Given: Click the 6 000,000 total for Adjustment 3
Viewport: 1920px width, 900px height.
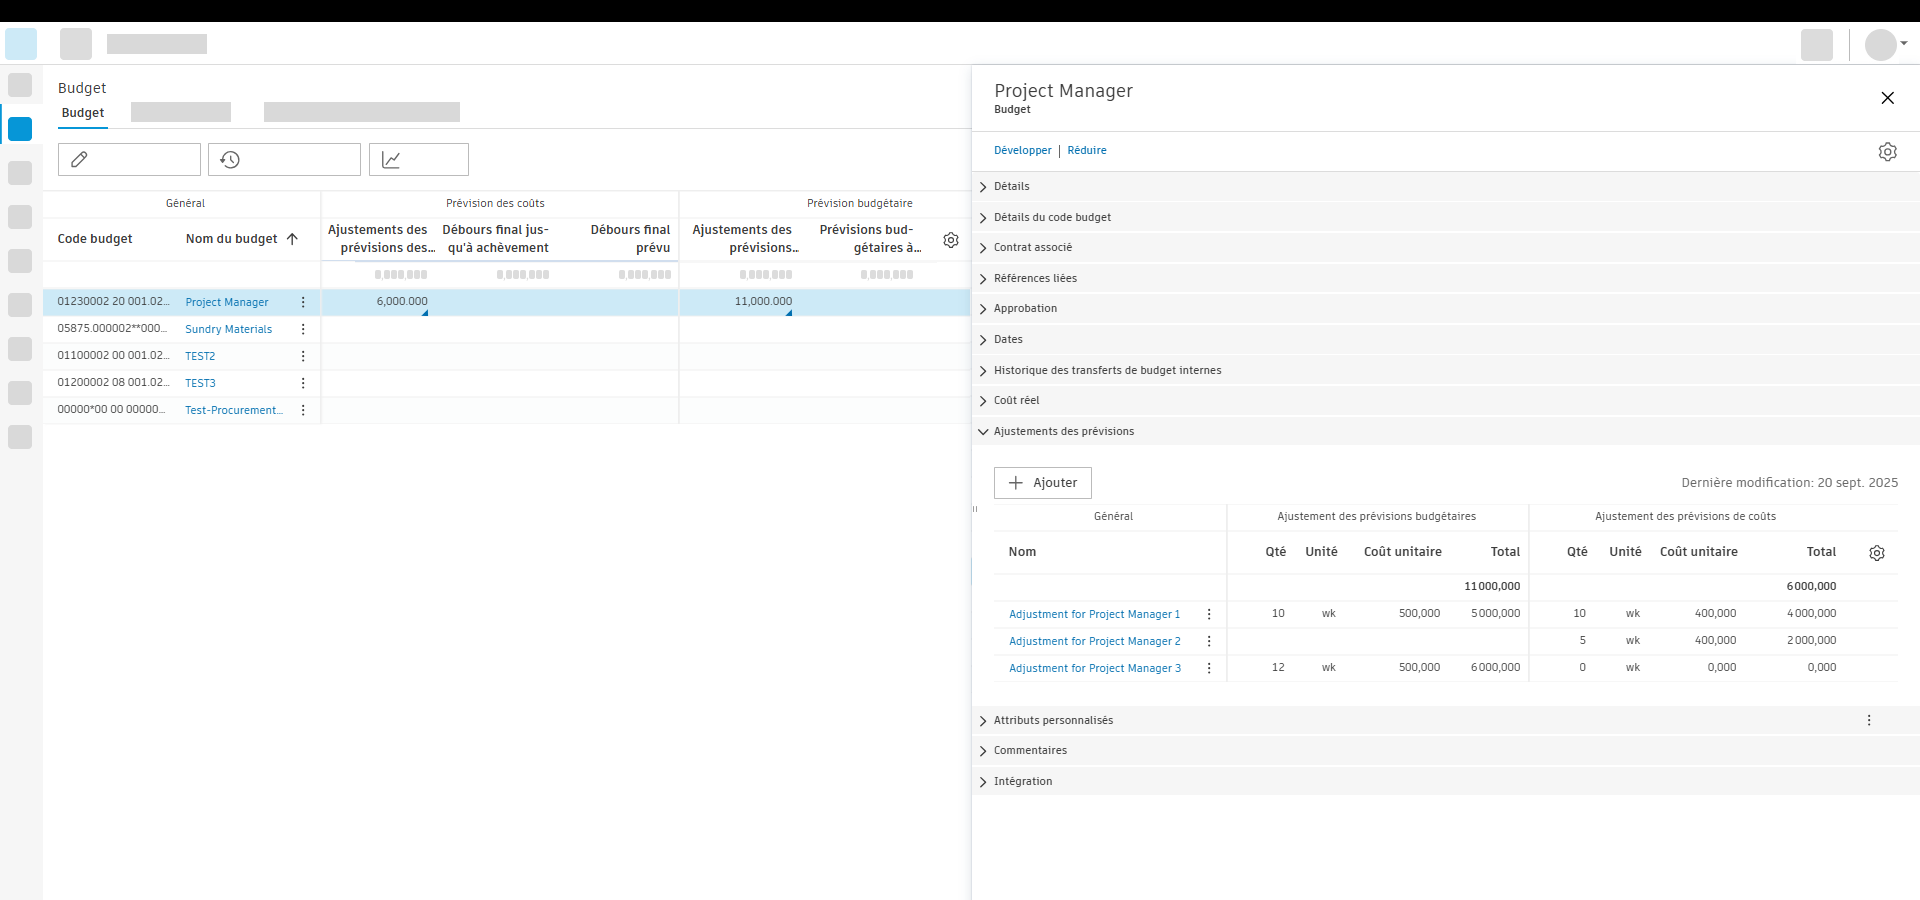Looking at the screenshot, I should point(1495,668).
